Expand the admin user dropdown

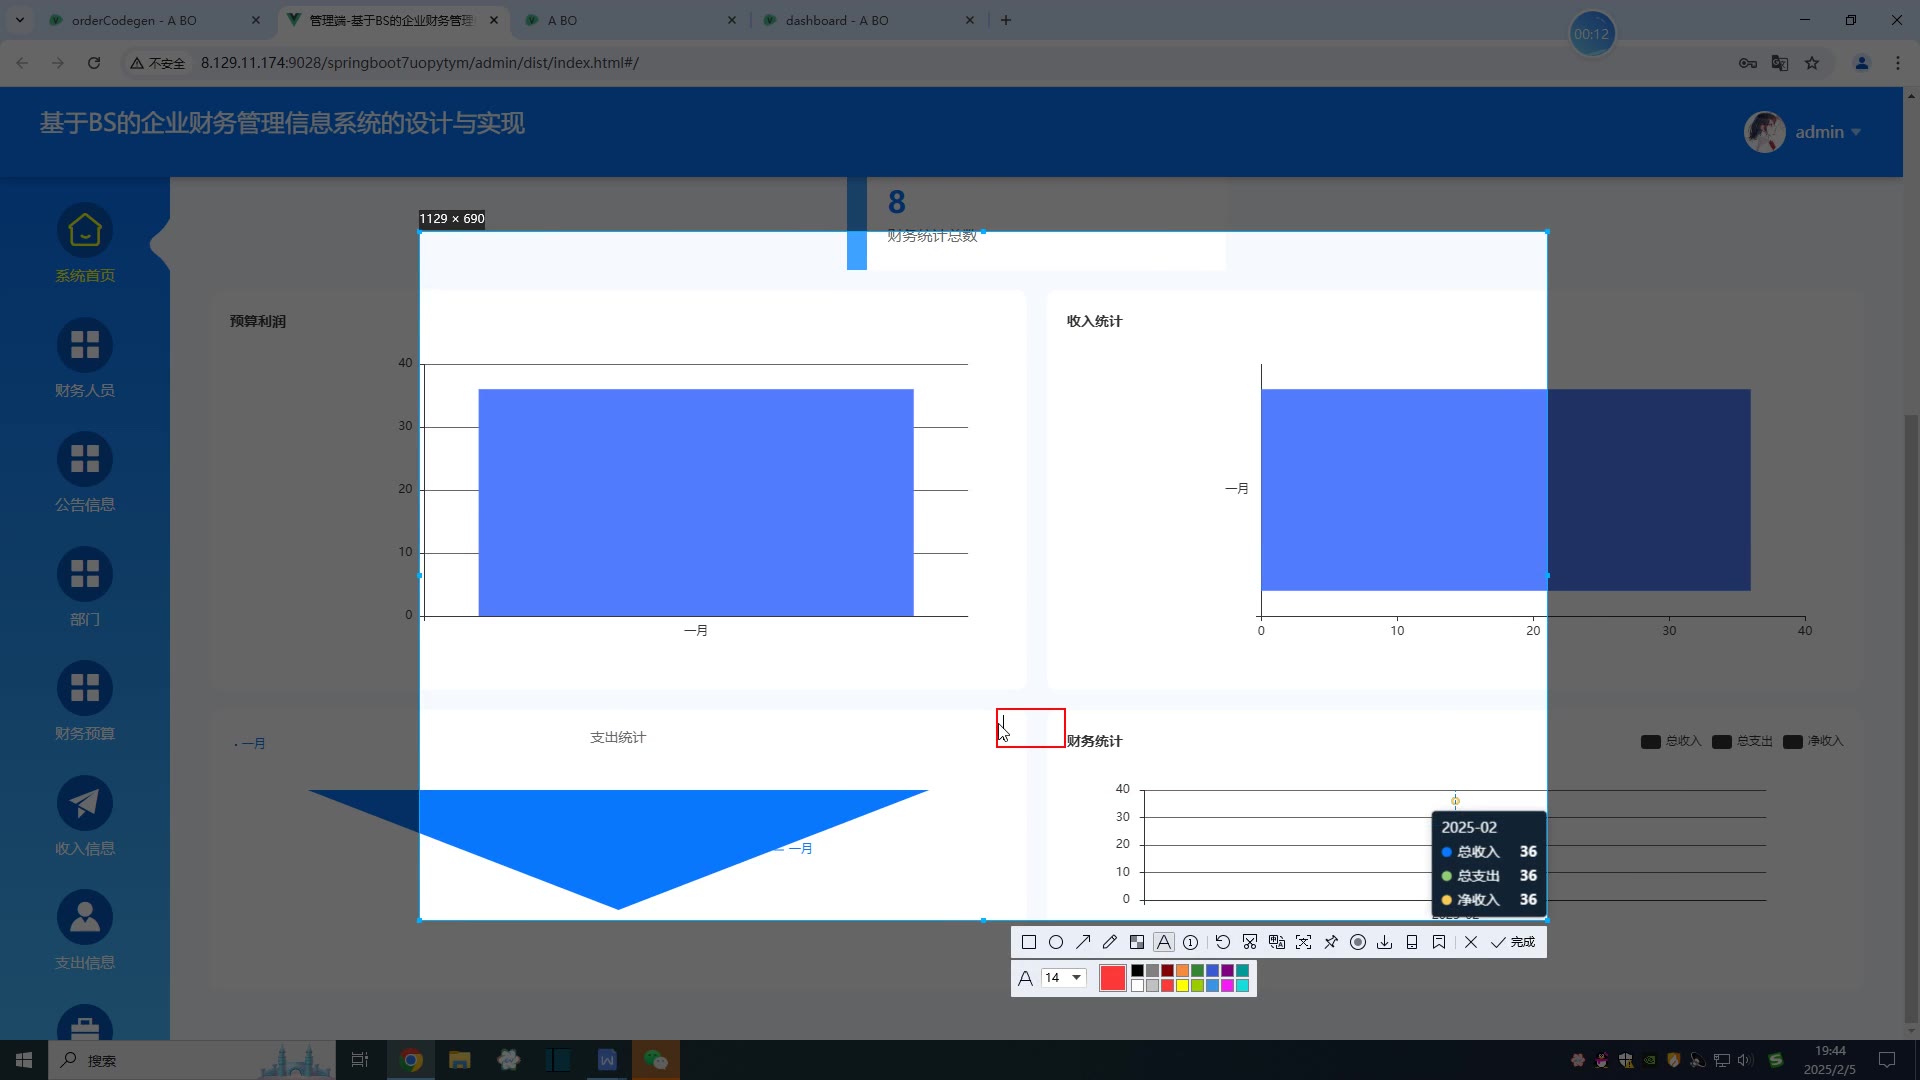point(1828,132)
